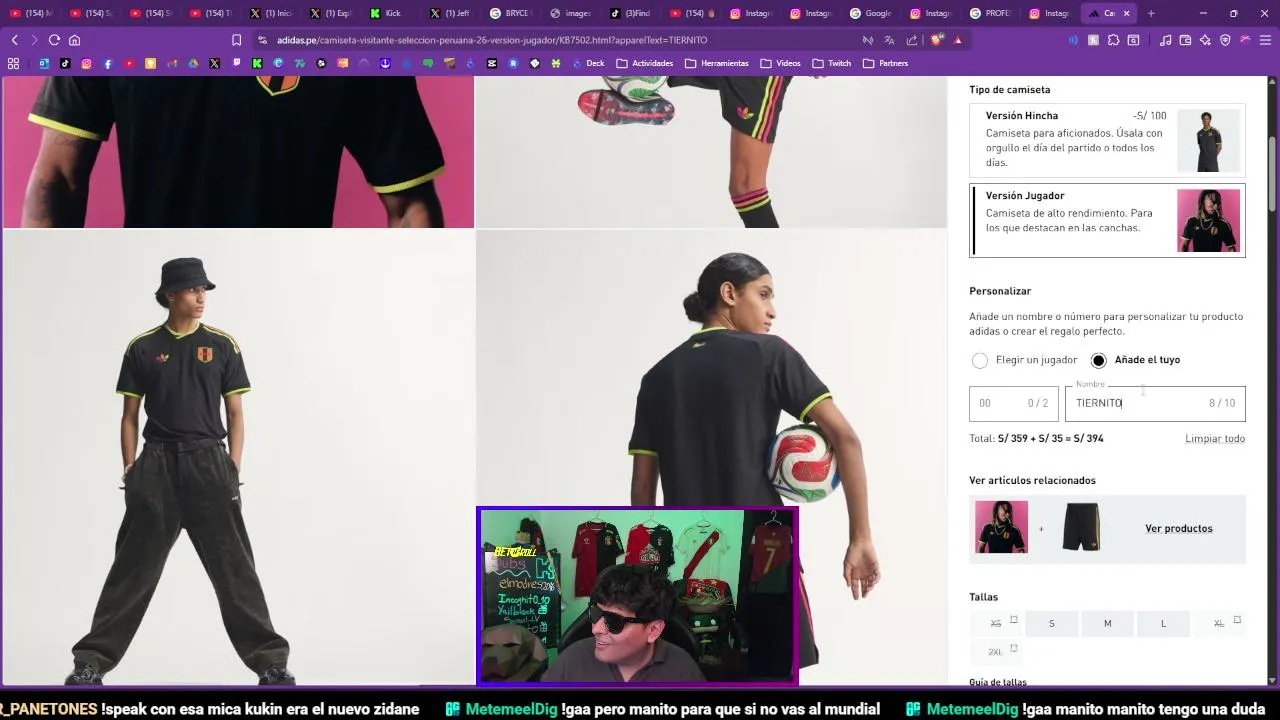Image resolution: width=1280 pixels, height=720 pixels.
Task: Click Limpiar todo link
Action: [1215, 438]
